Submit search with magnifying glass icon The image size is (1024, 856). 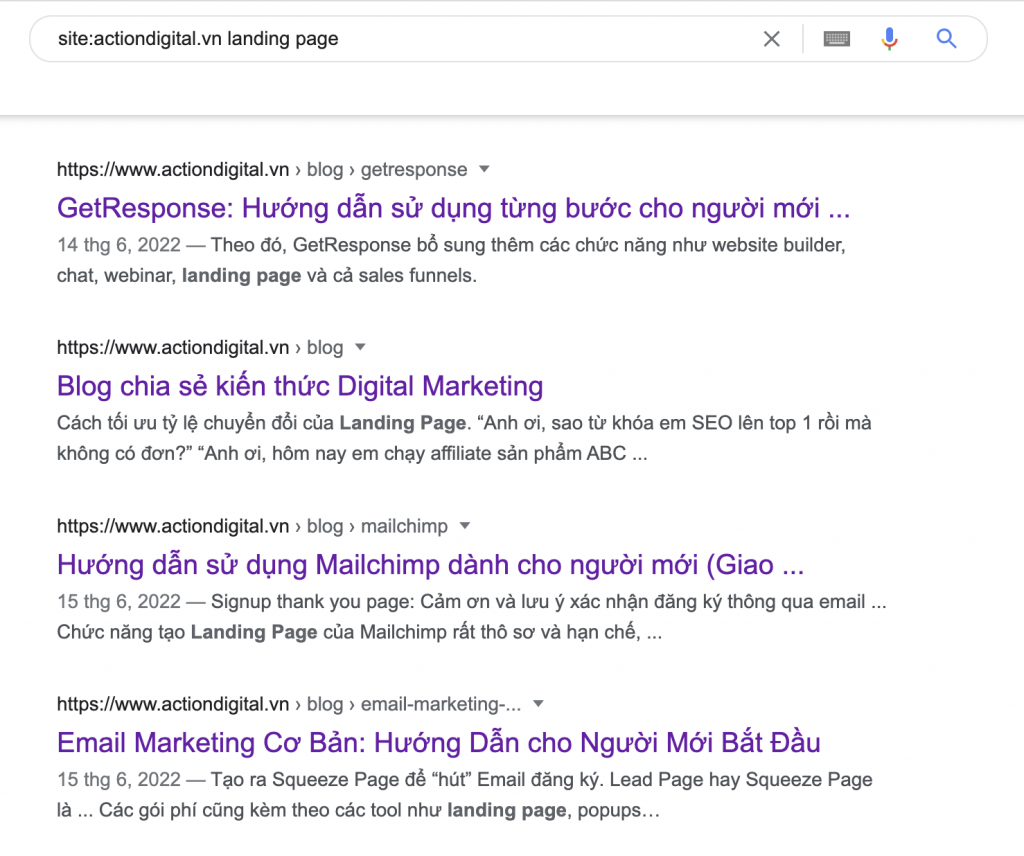click(x=946, y=39)
